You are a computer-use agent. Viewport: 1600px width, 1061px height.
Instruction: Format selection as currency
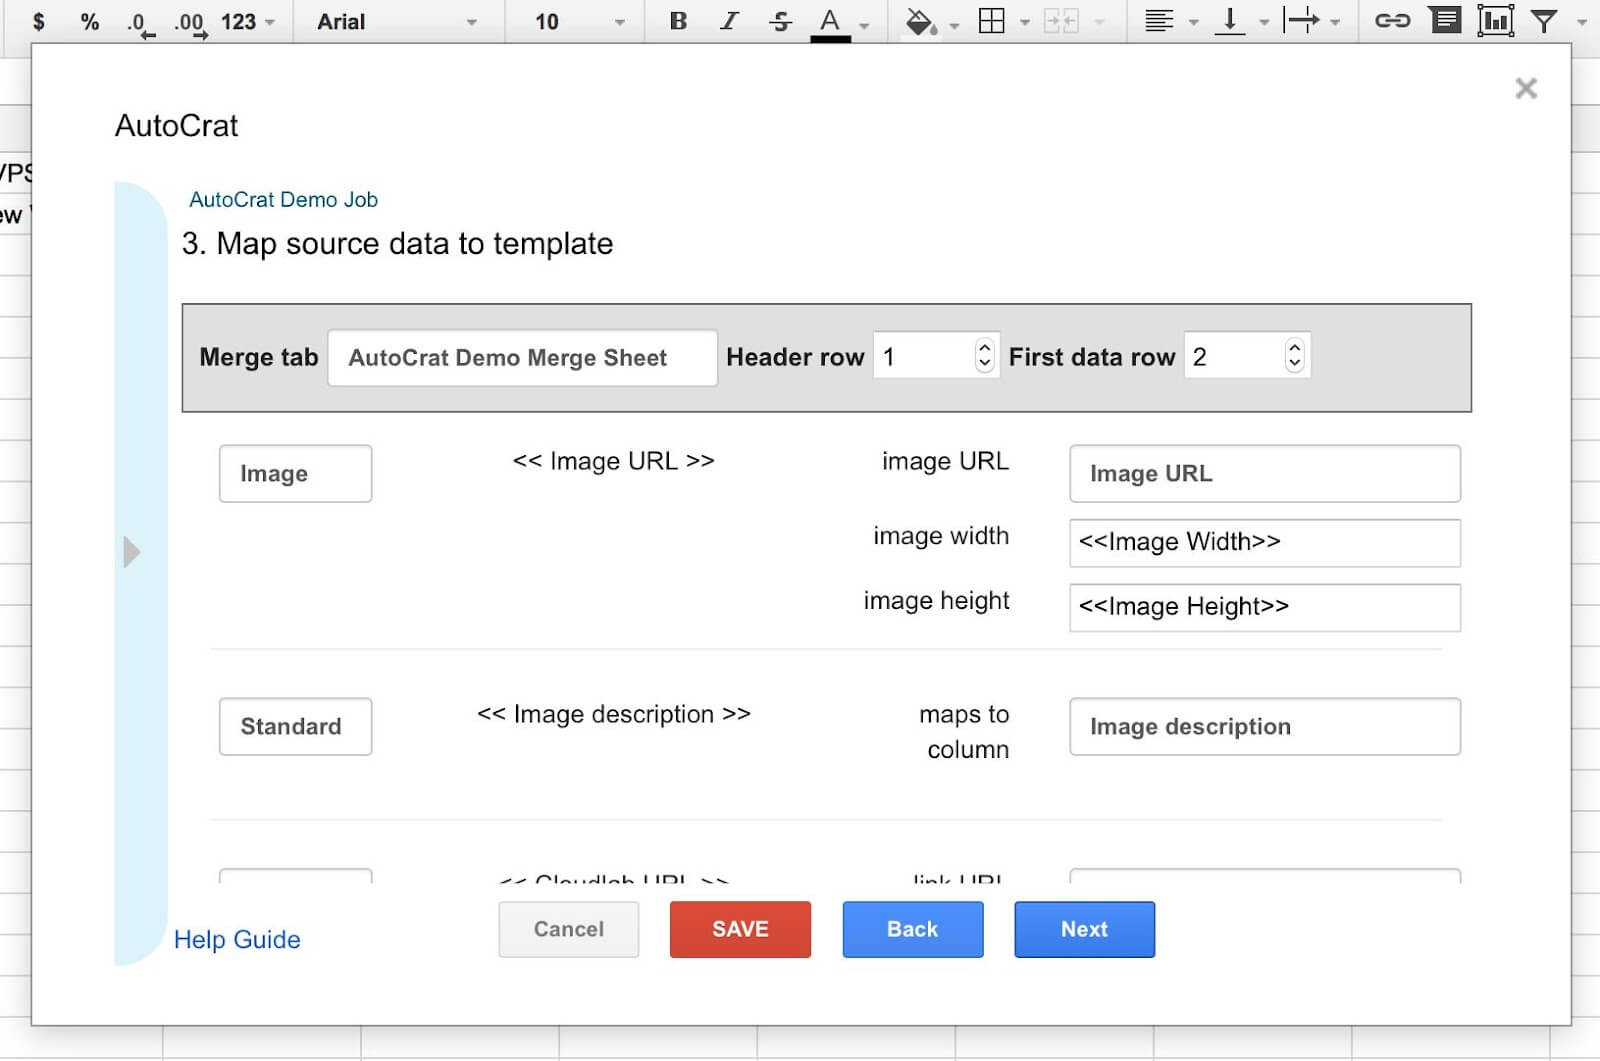click(39, 21)
